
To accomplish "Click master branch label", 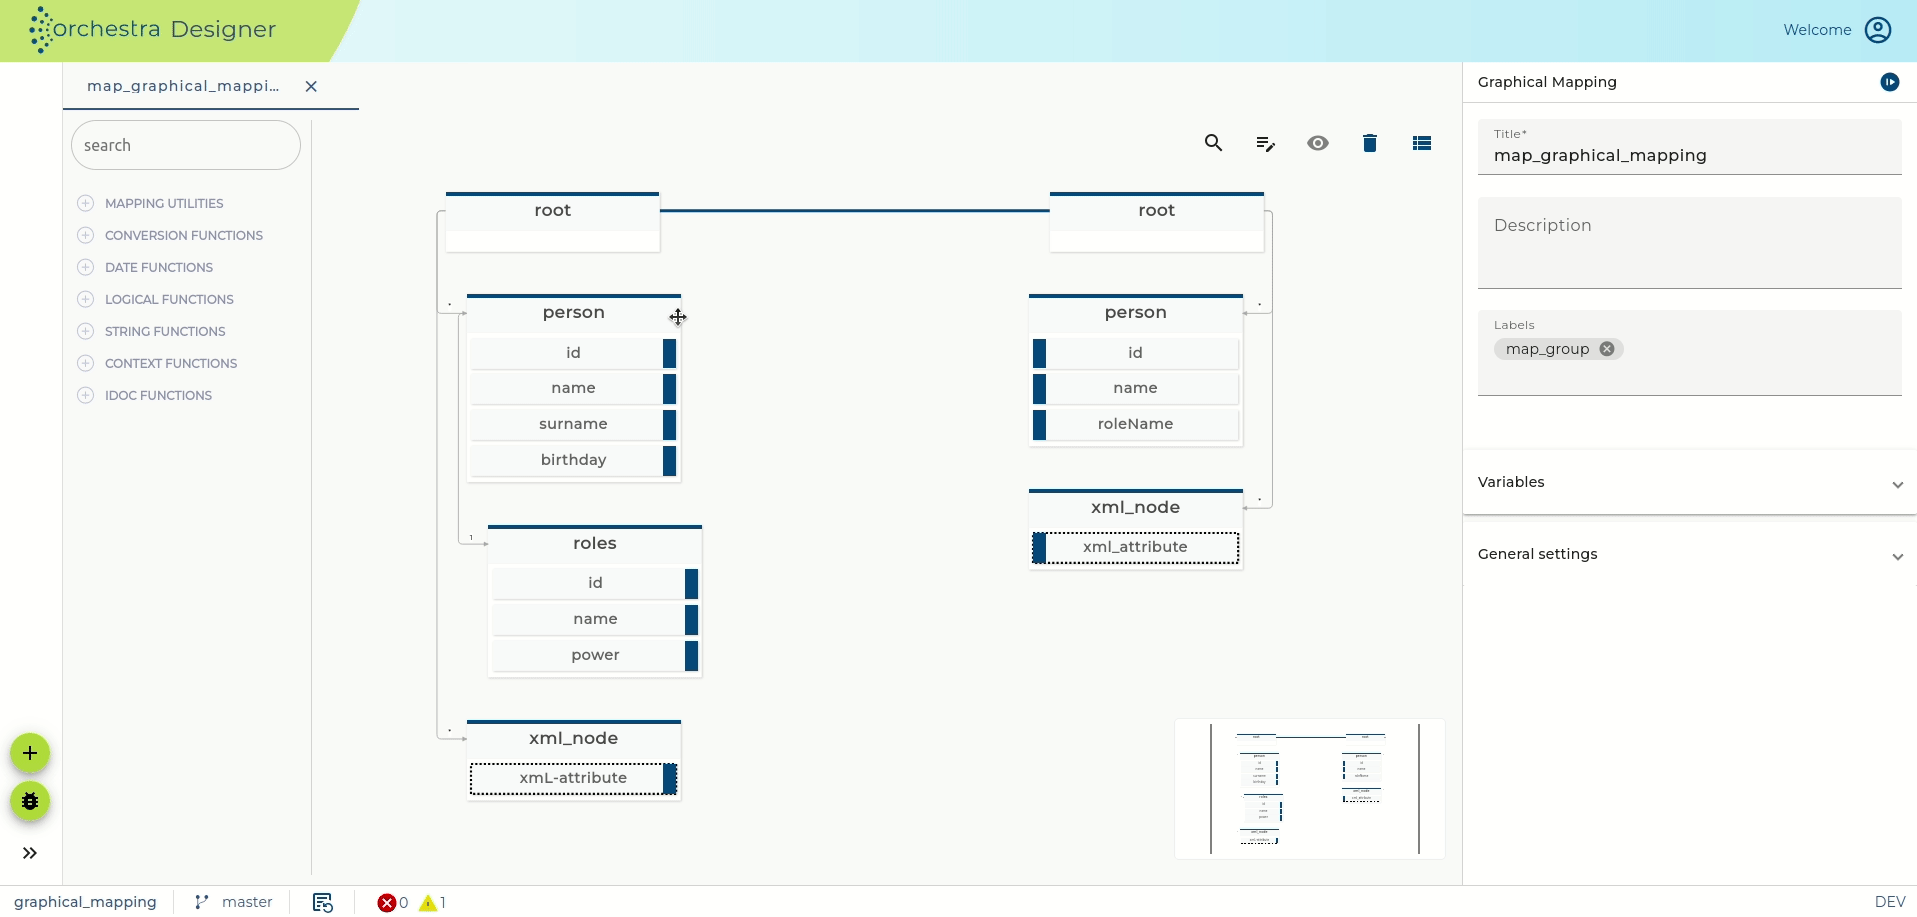I will [x=247, y=902].
